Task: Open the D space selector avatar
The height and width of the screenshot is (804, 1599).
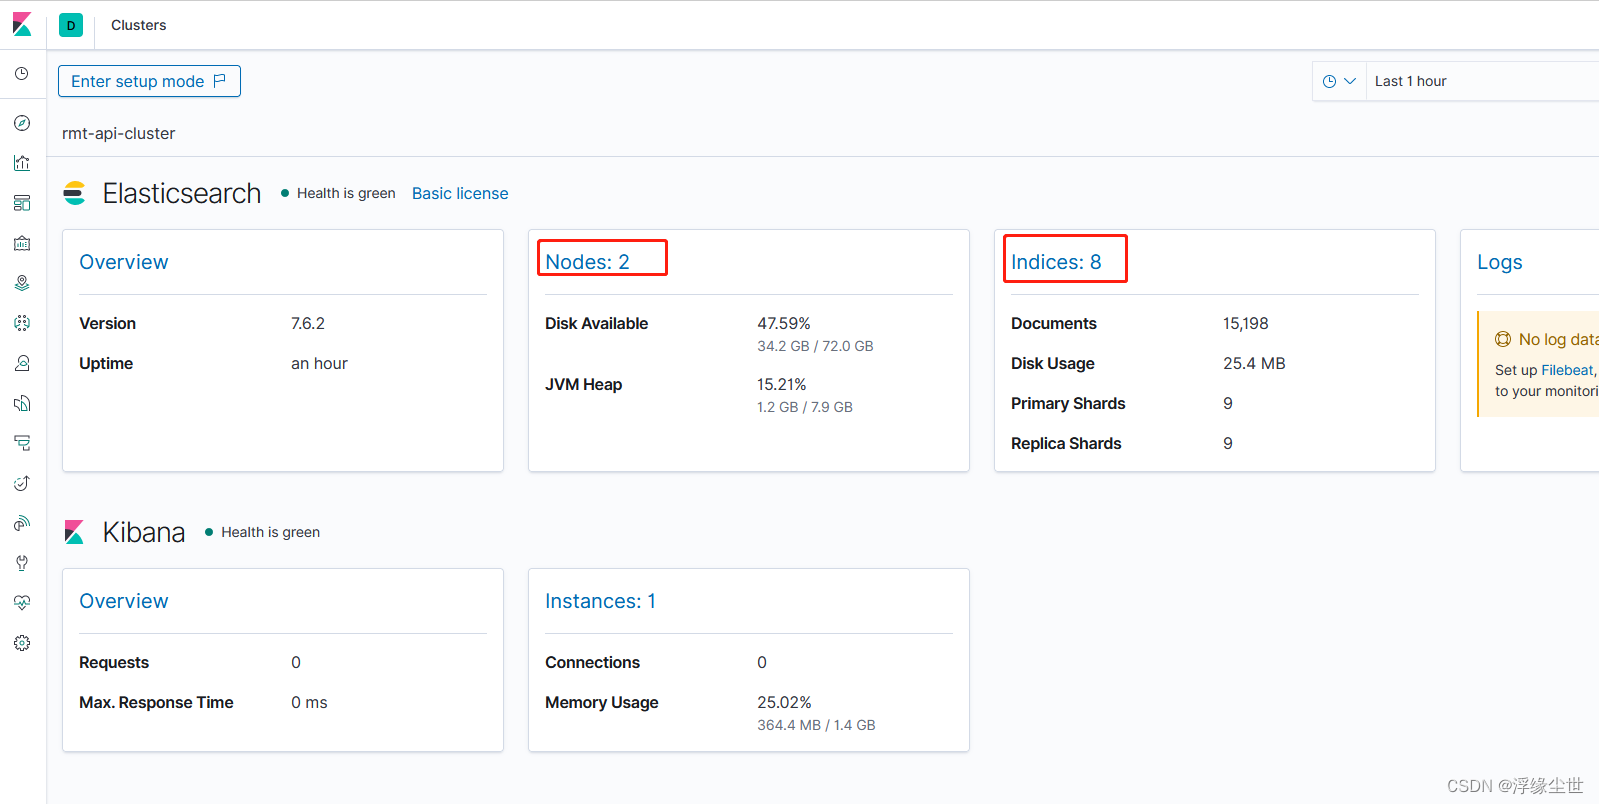Action: pos(71,25)
